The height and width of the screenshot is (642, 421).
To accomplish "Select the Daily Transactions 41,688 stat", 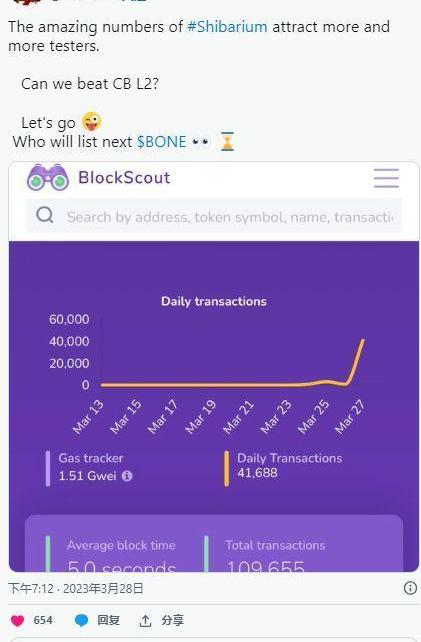I will coord(289,466).
